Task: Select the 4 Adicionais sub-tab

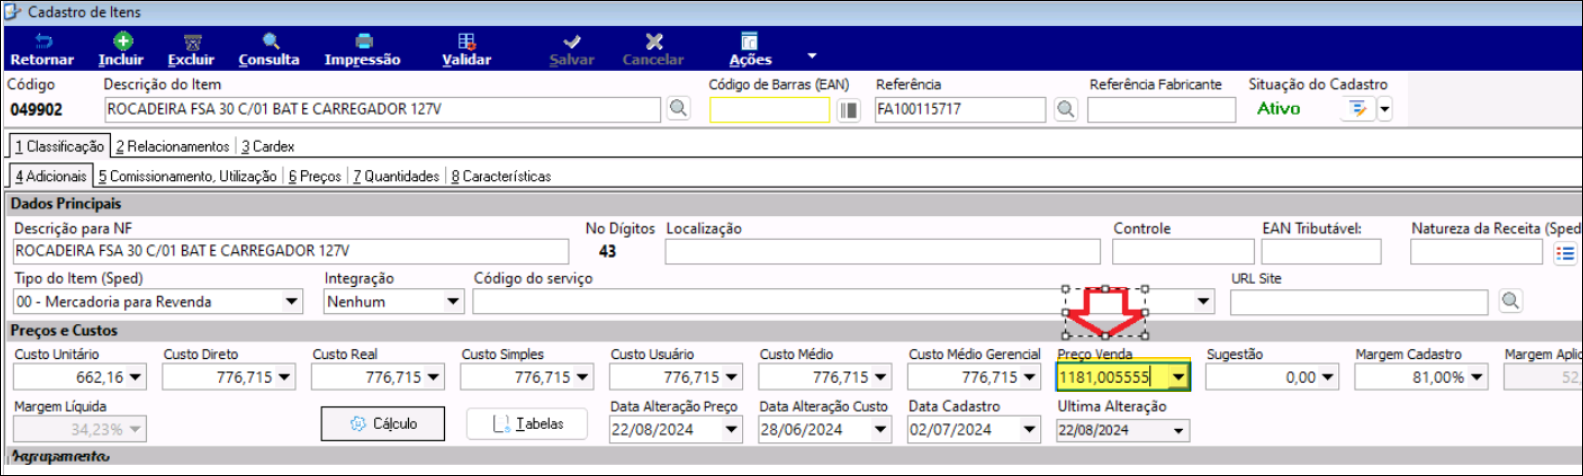Action: point(50,176)
